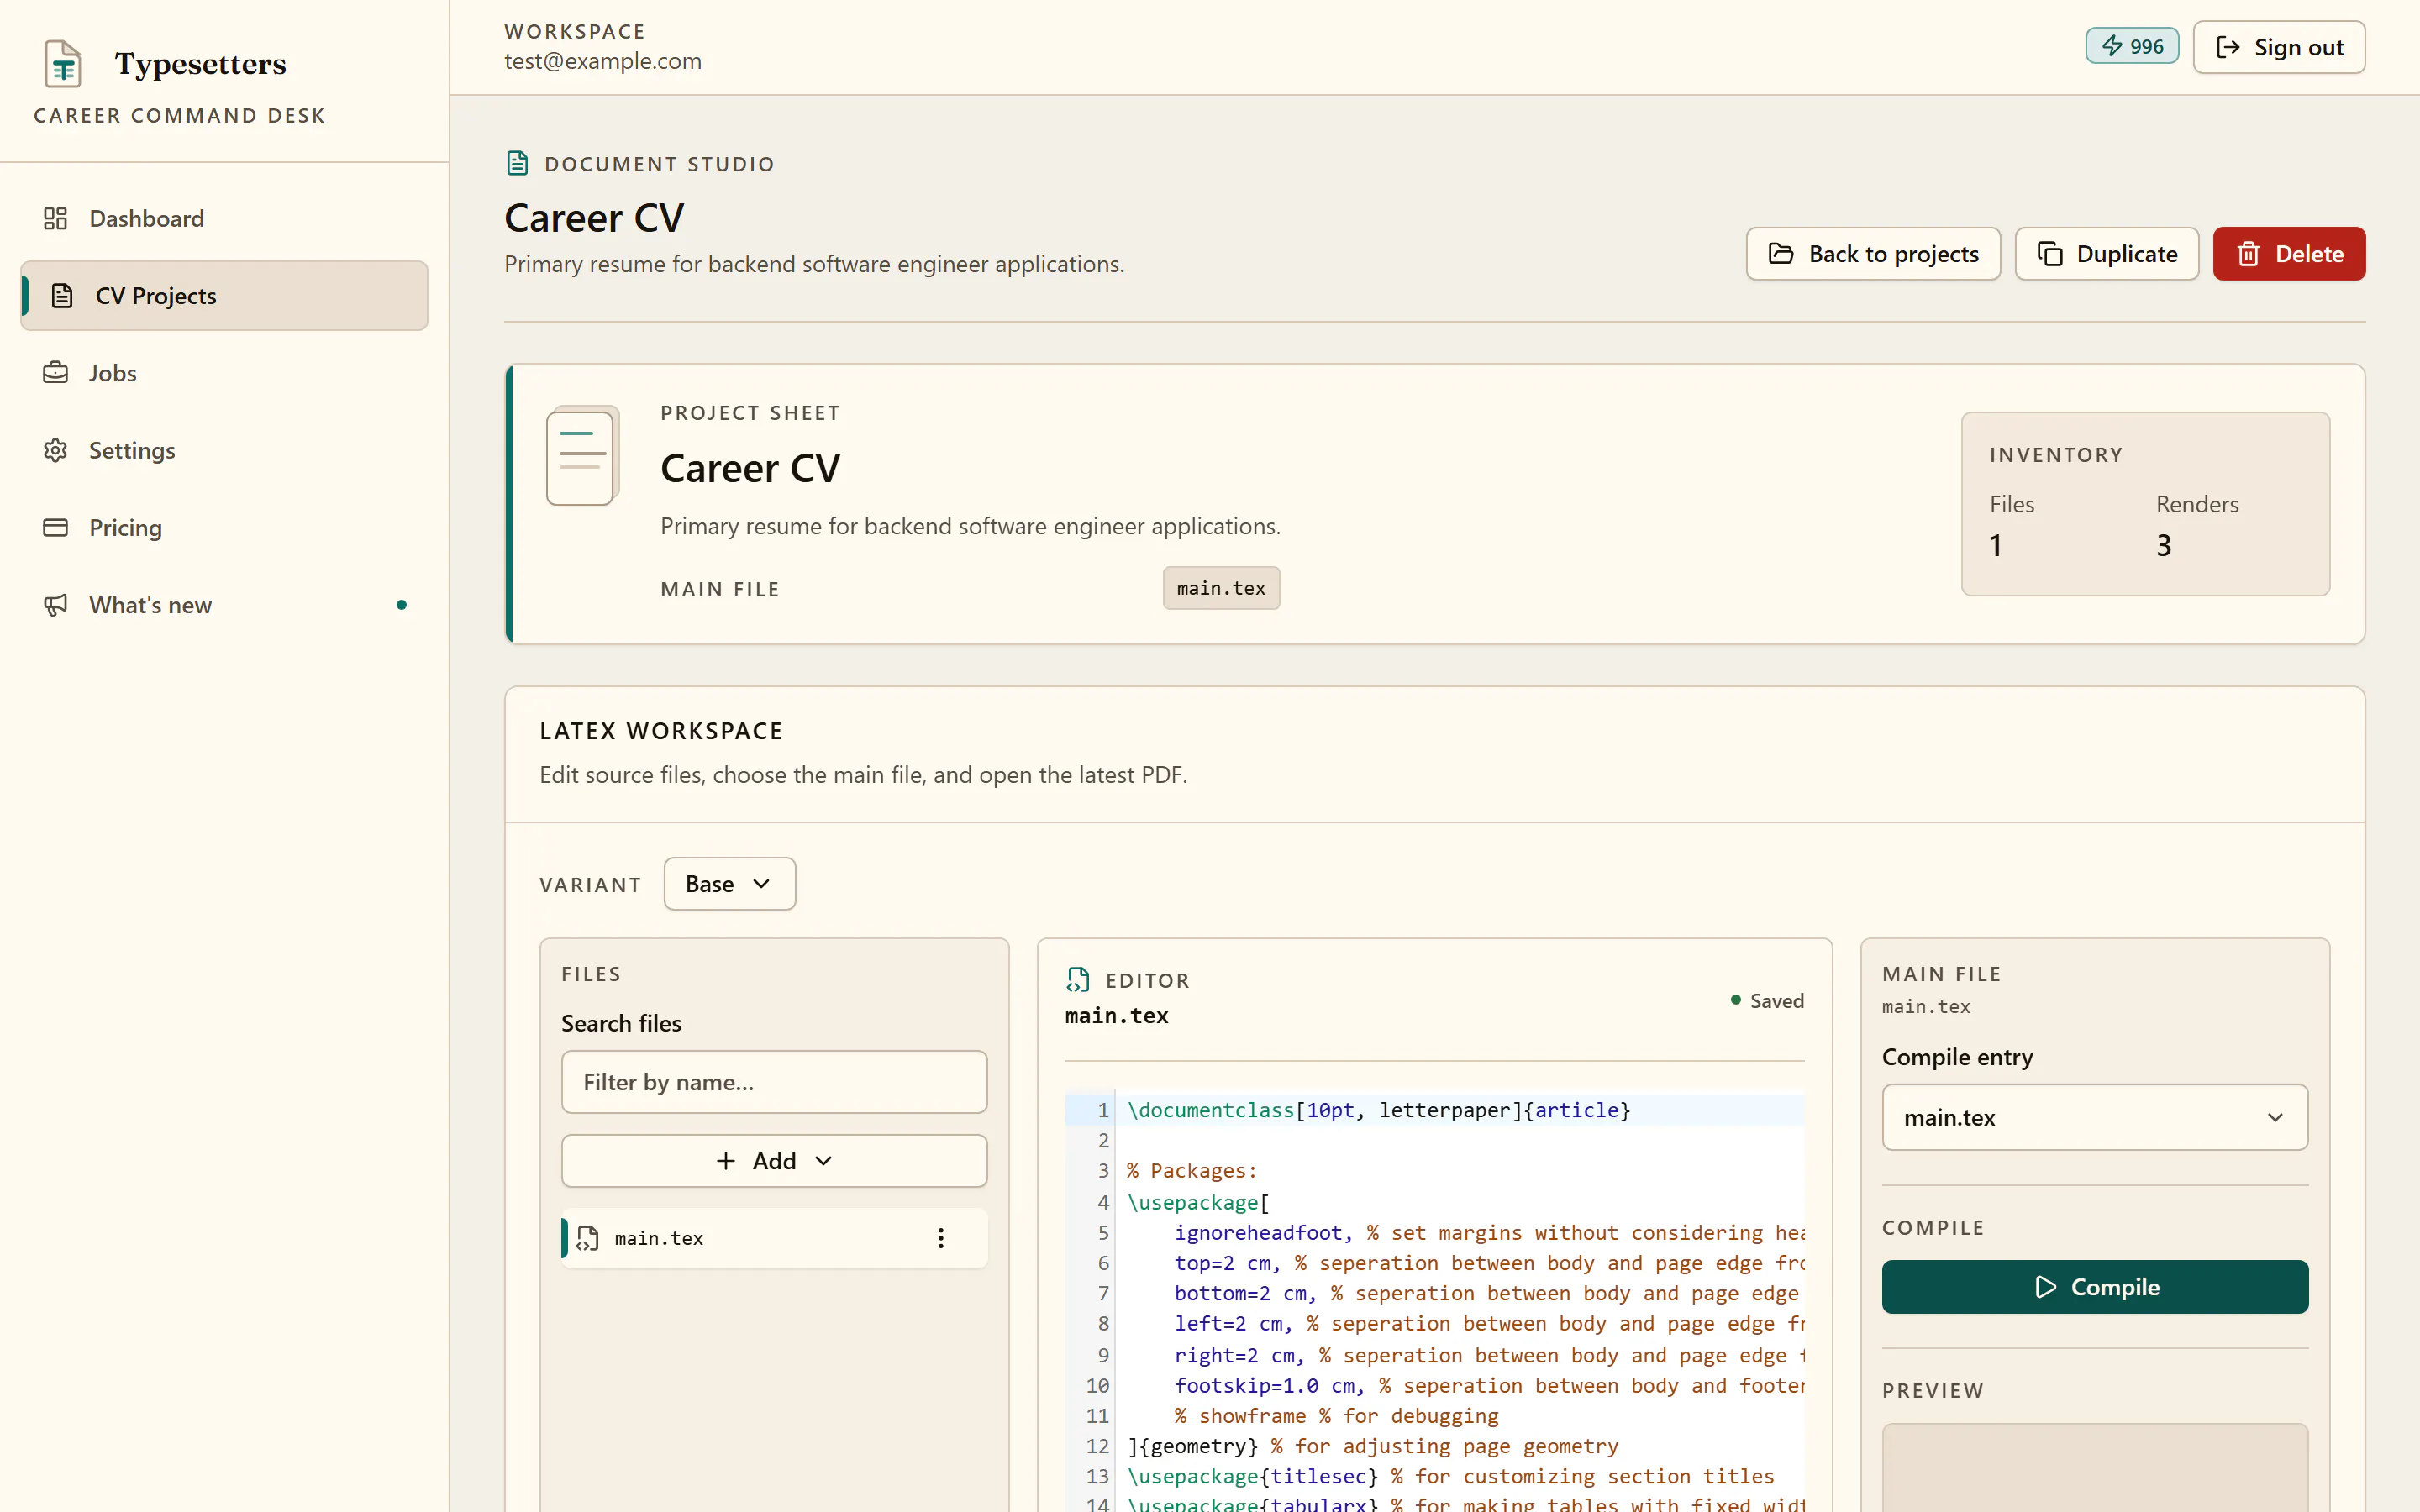This screenshot has width=2420, height=1512.
Task: Open the main.tex file options menu
Action: [940, 1238]
